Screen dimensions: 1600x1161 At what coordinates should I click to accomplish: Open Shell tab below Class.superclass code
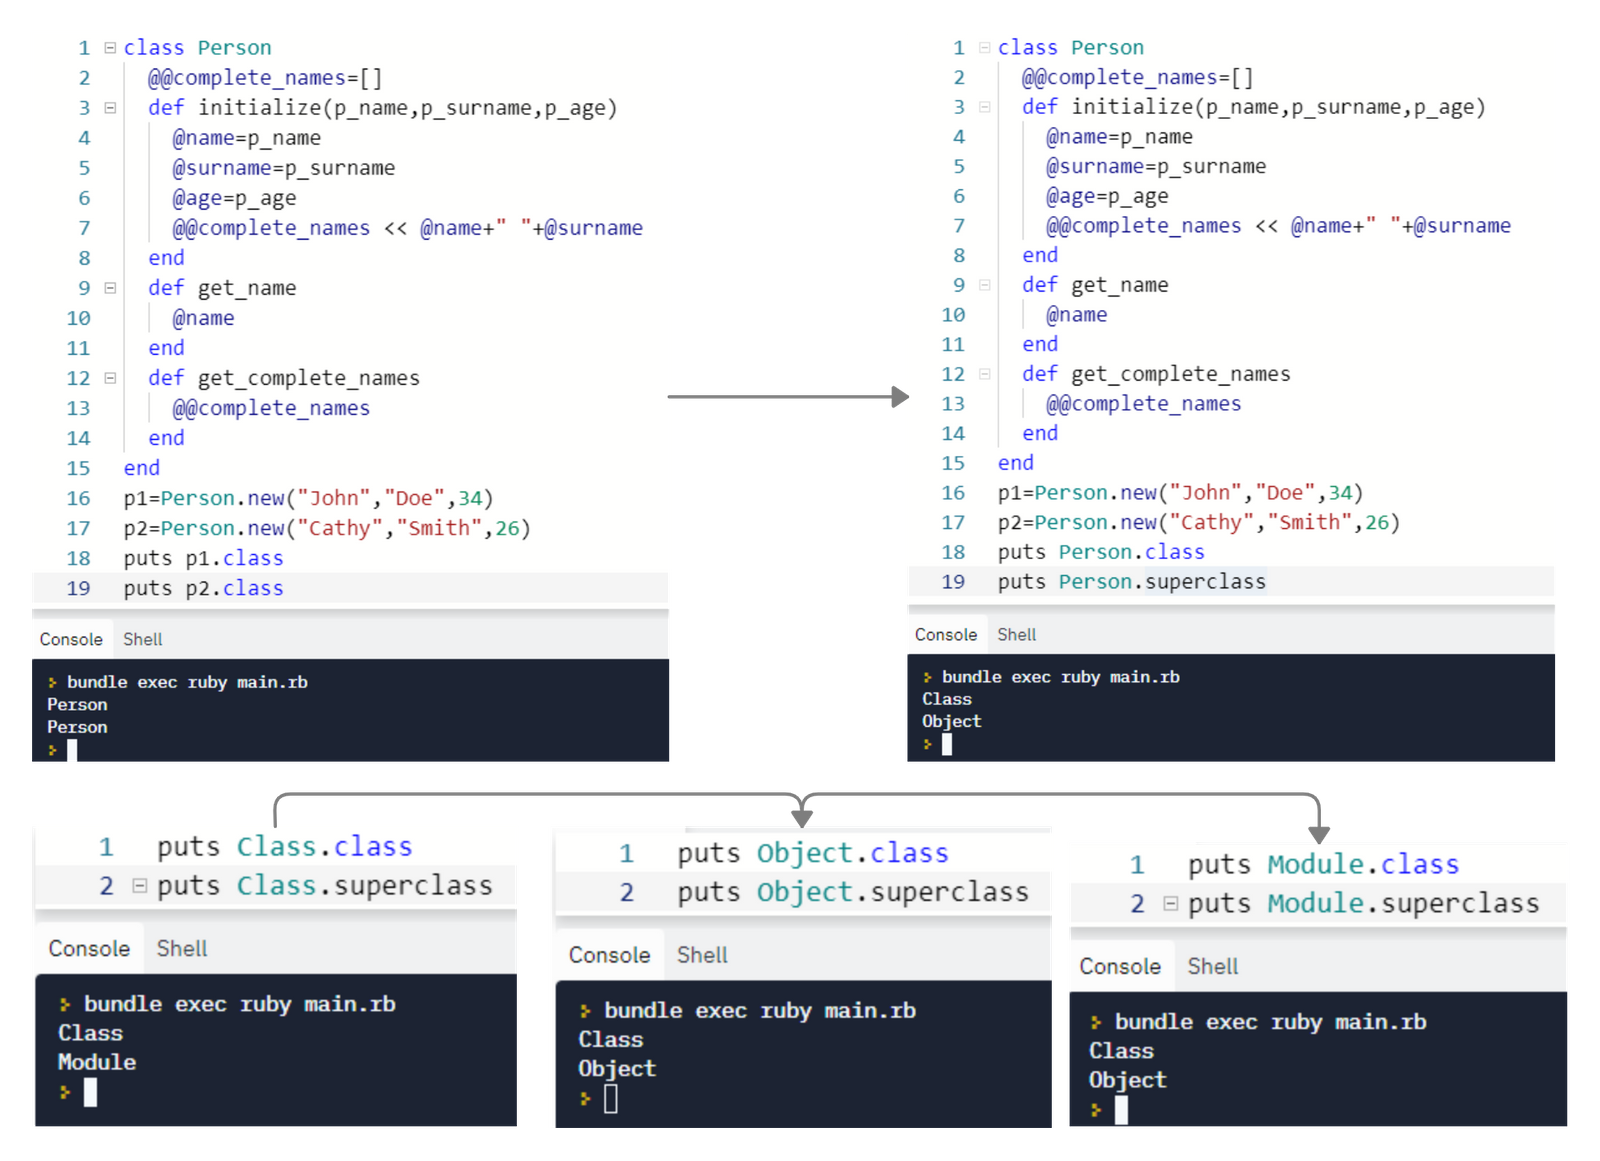181,949
